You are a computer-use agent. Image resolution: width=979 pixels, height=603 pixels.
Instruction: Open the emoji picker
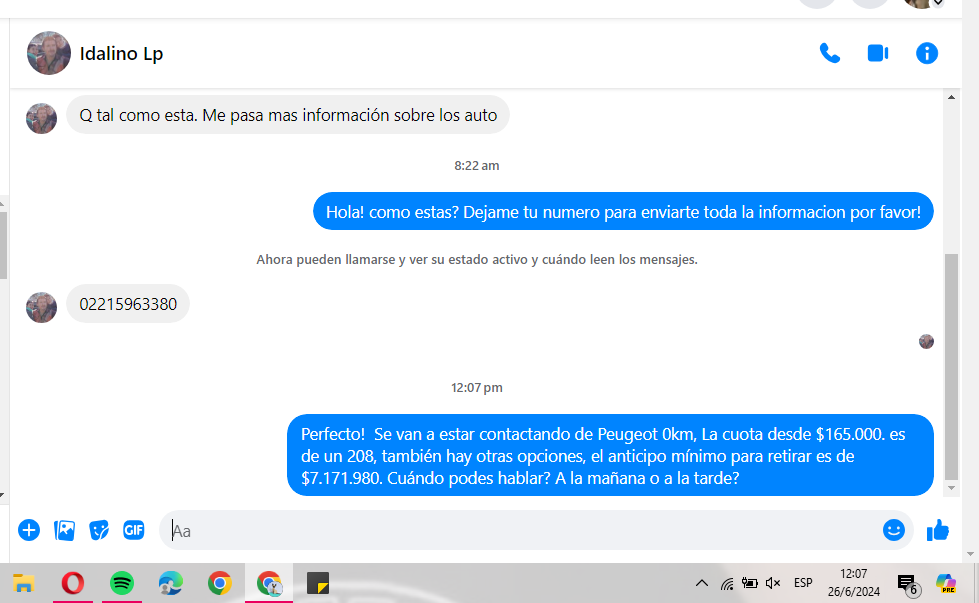893,530
